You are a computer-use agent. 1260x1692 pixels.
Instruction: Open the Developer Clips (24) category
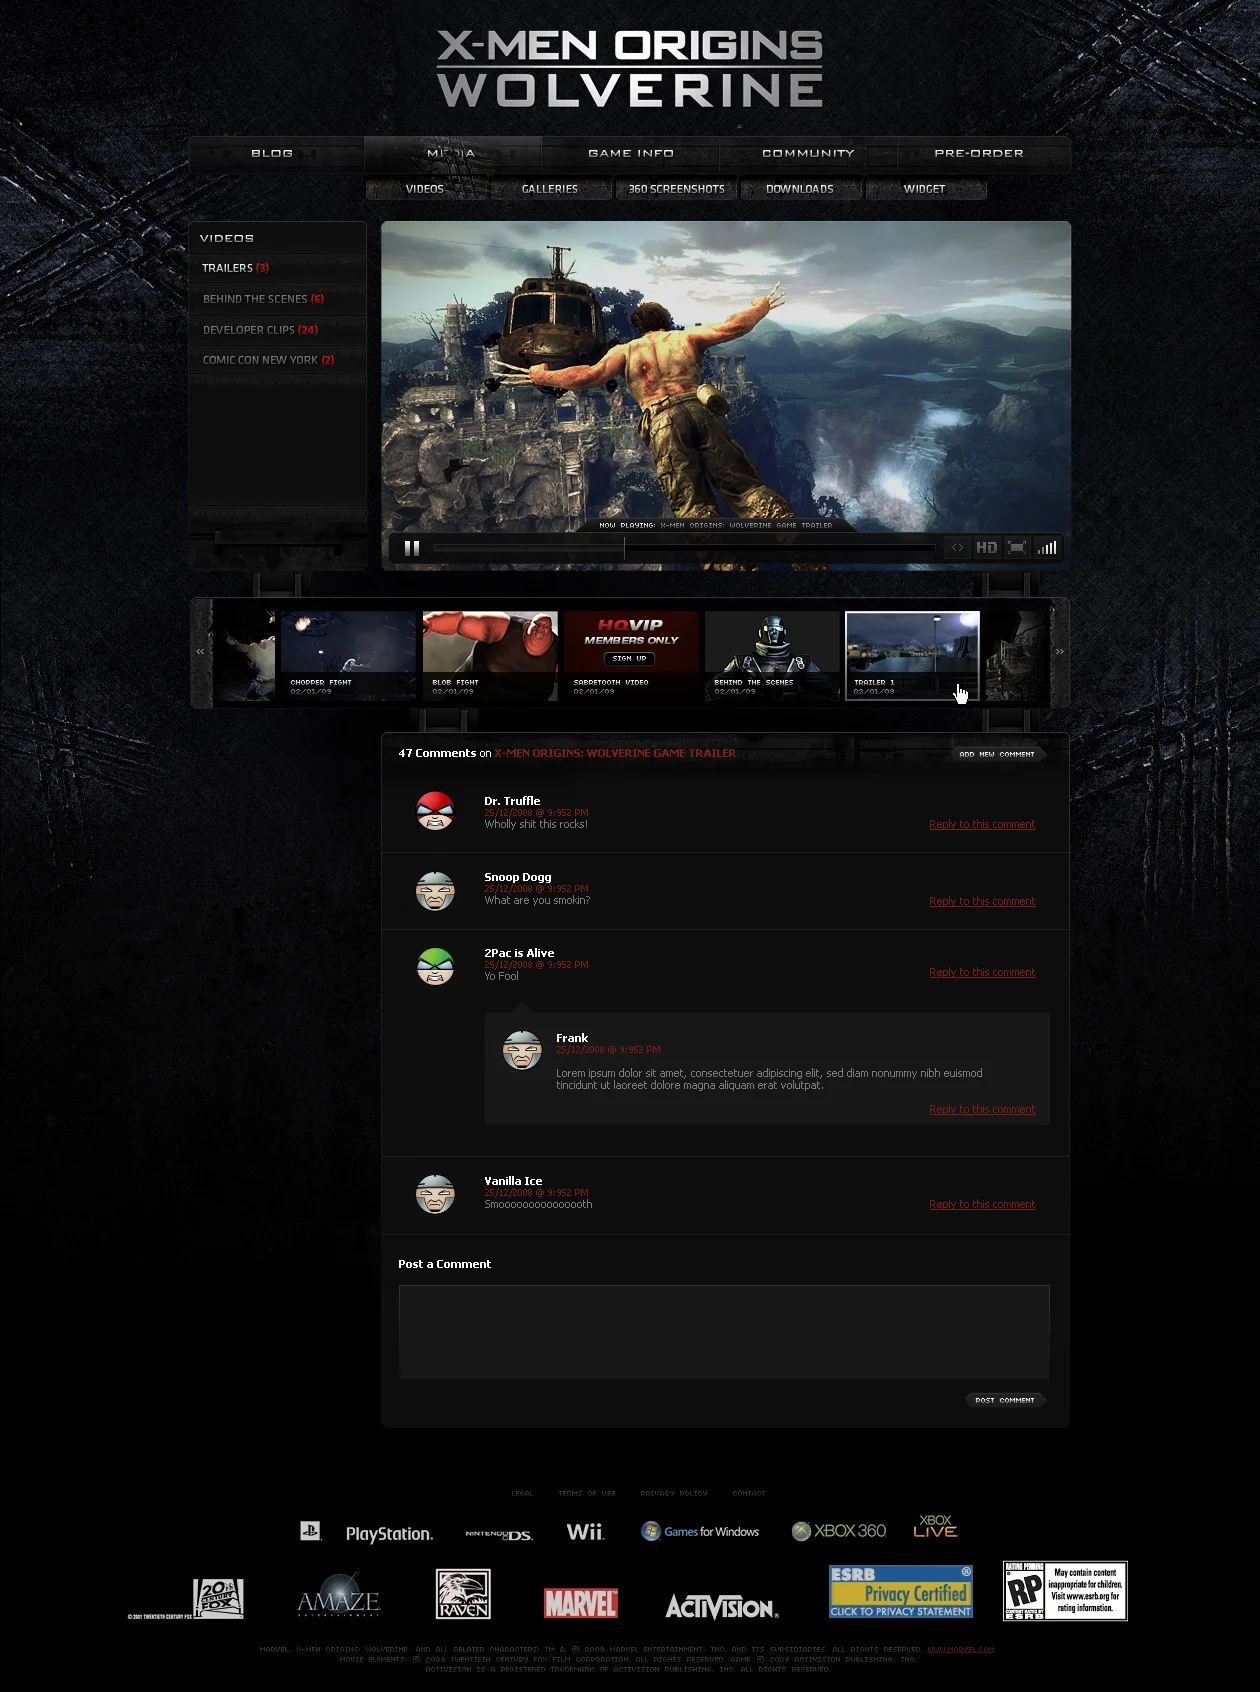click(x=278, y=330)
